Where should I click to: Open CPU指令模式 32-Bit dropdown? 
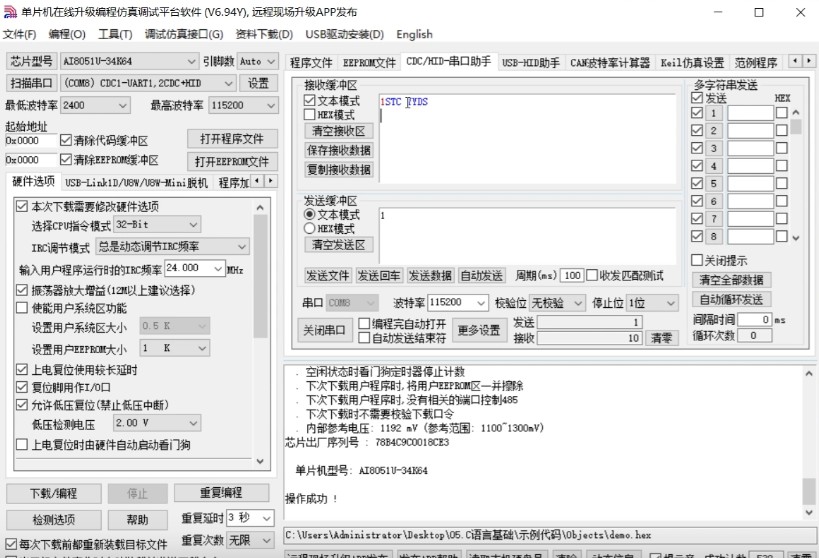click(193, 225)
